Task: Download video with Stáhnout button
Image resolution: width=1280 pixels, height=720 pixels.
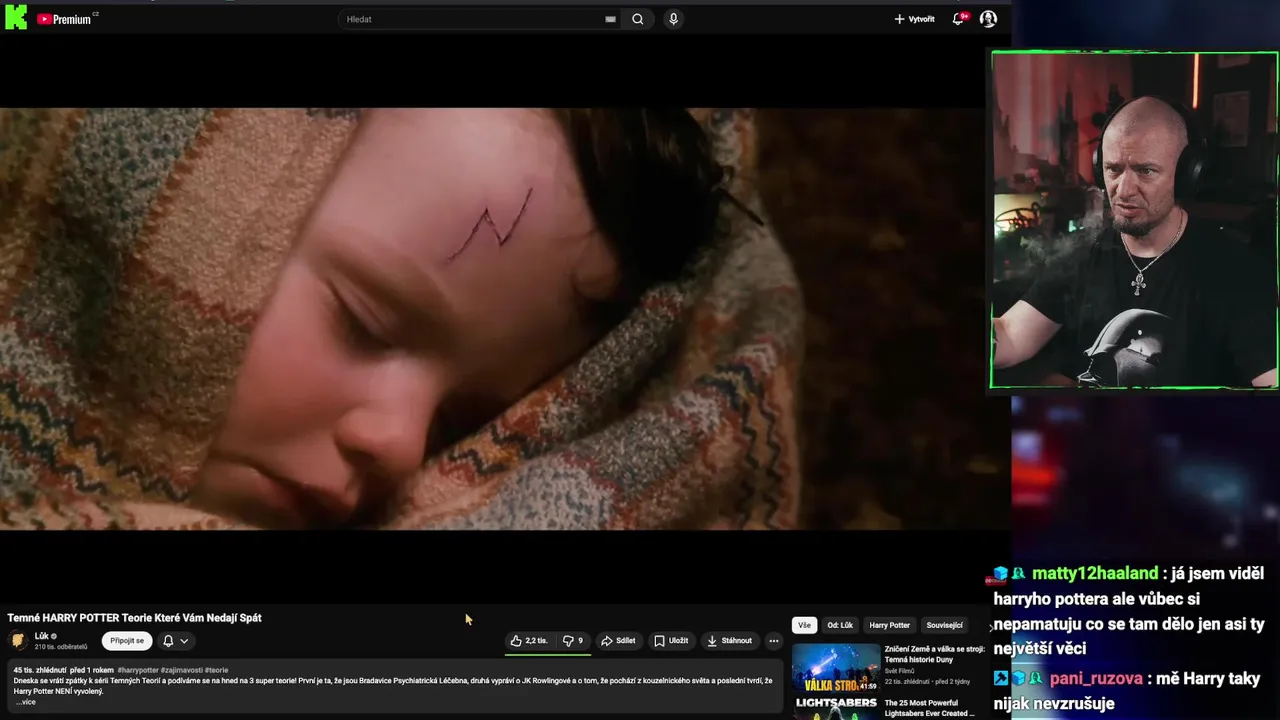Action: pyautogui.click(x=729, y=641)
